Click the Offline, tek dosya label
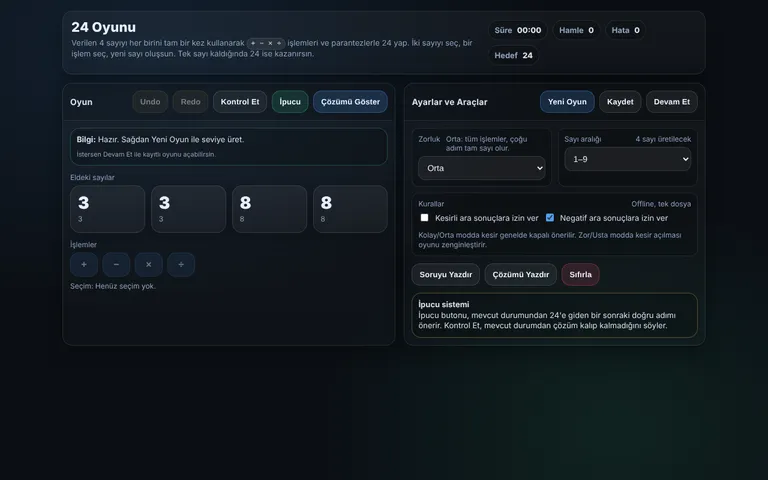The image size is (768, 480). (x=661, y=204)
